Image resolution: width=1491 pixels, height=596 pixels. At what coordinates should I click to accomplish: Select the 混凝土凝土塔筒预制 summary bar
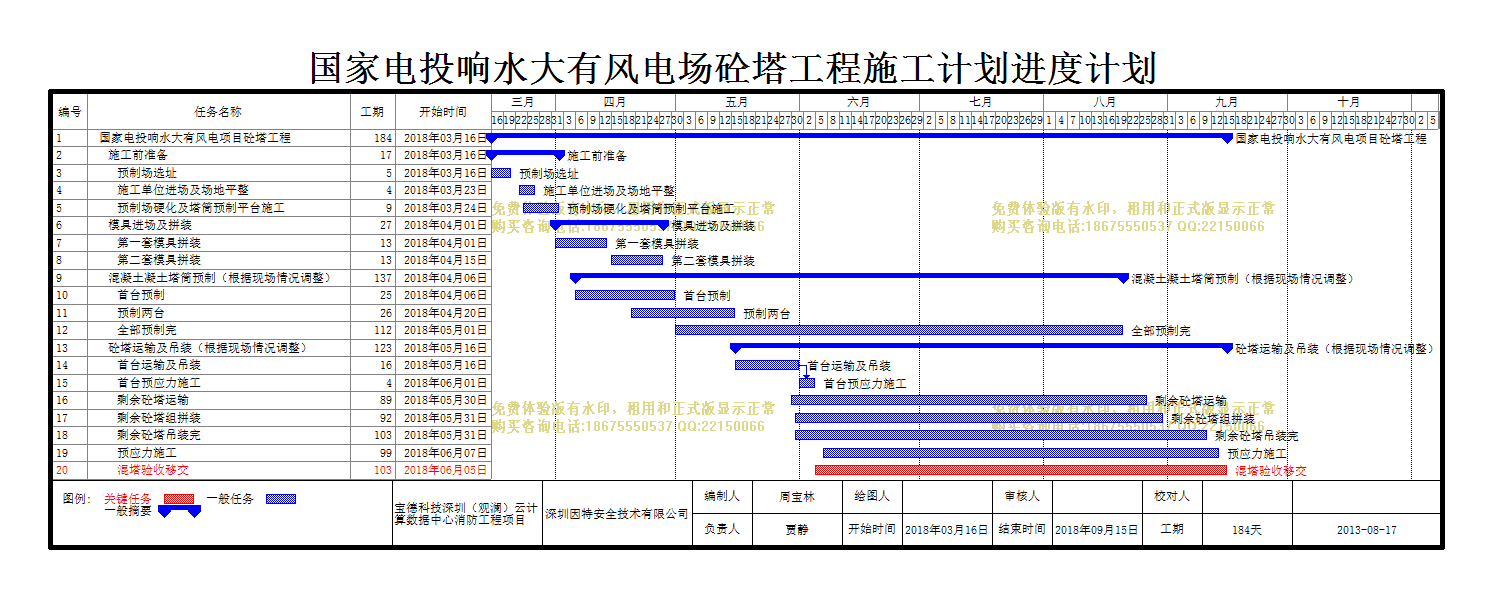click(849, 278)
